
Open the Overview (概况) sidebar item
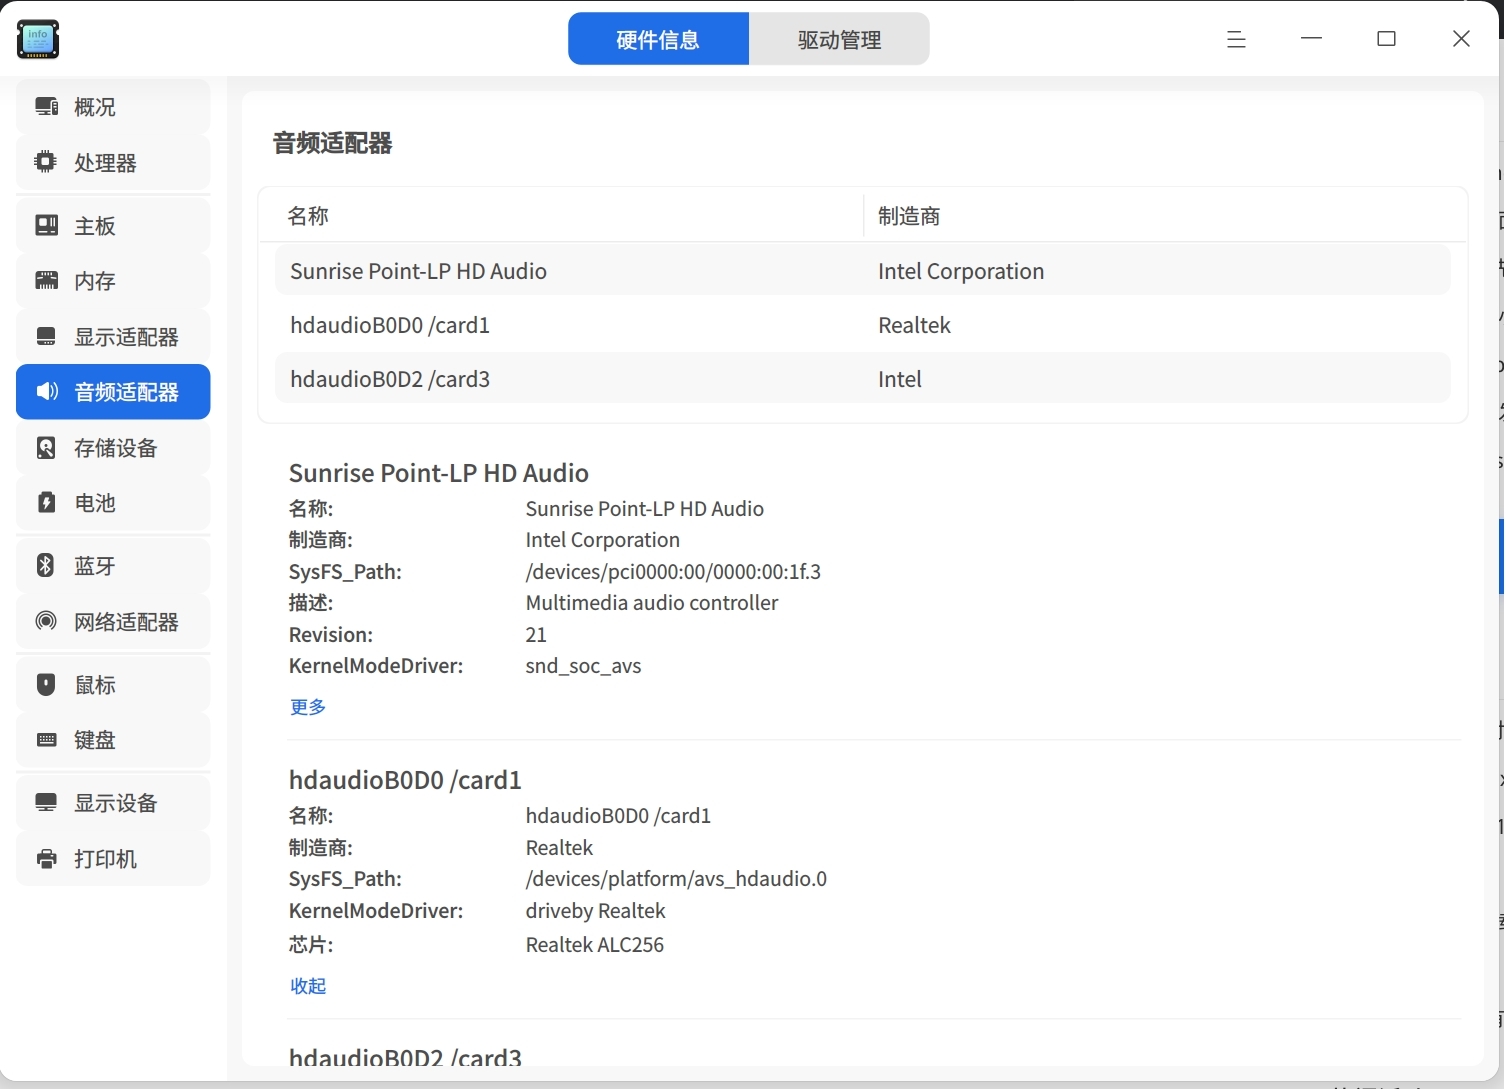[x=113, y=107]
